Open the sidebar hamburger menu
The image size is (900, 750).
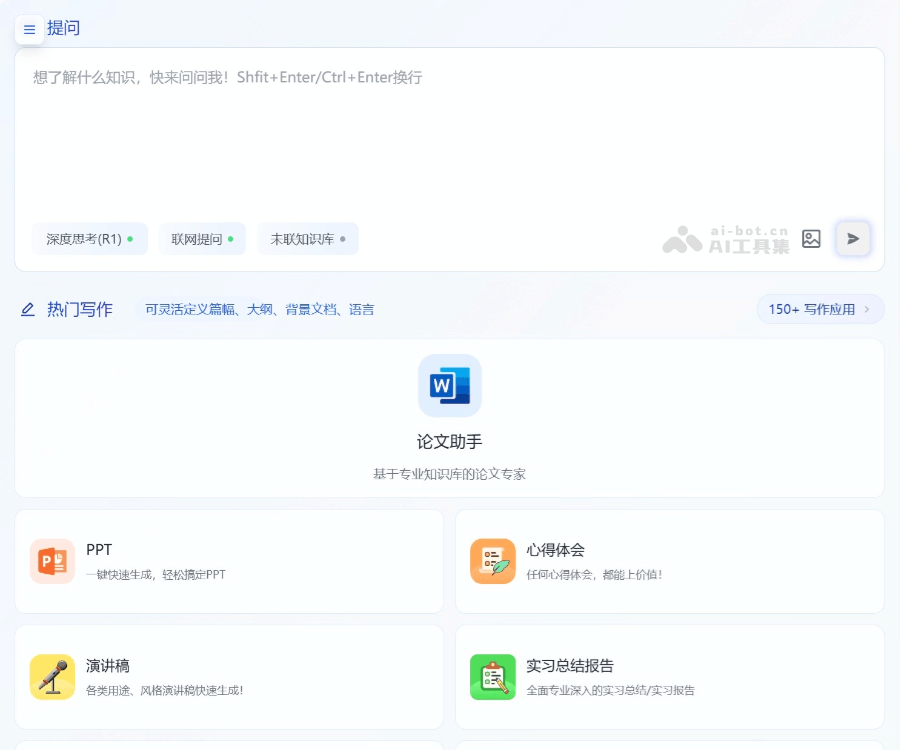tap(29, 29)
